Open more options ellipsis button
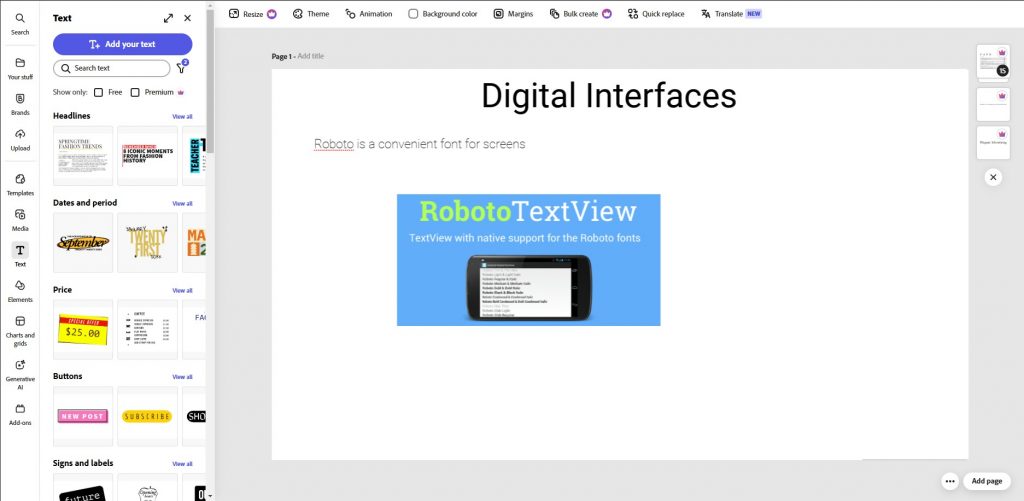 click(950, 481)
